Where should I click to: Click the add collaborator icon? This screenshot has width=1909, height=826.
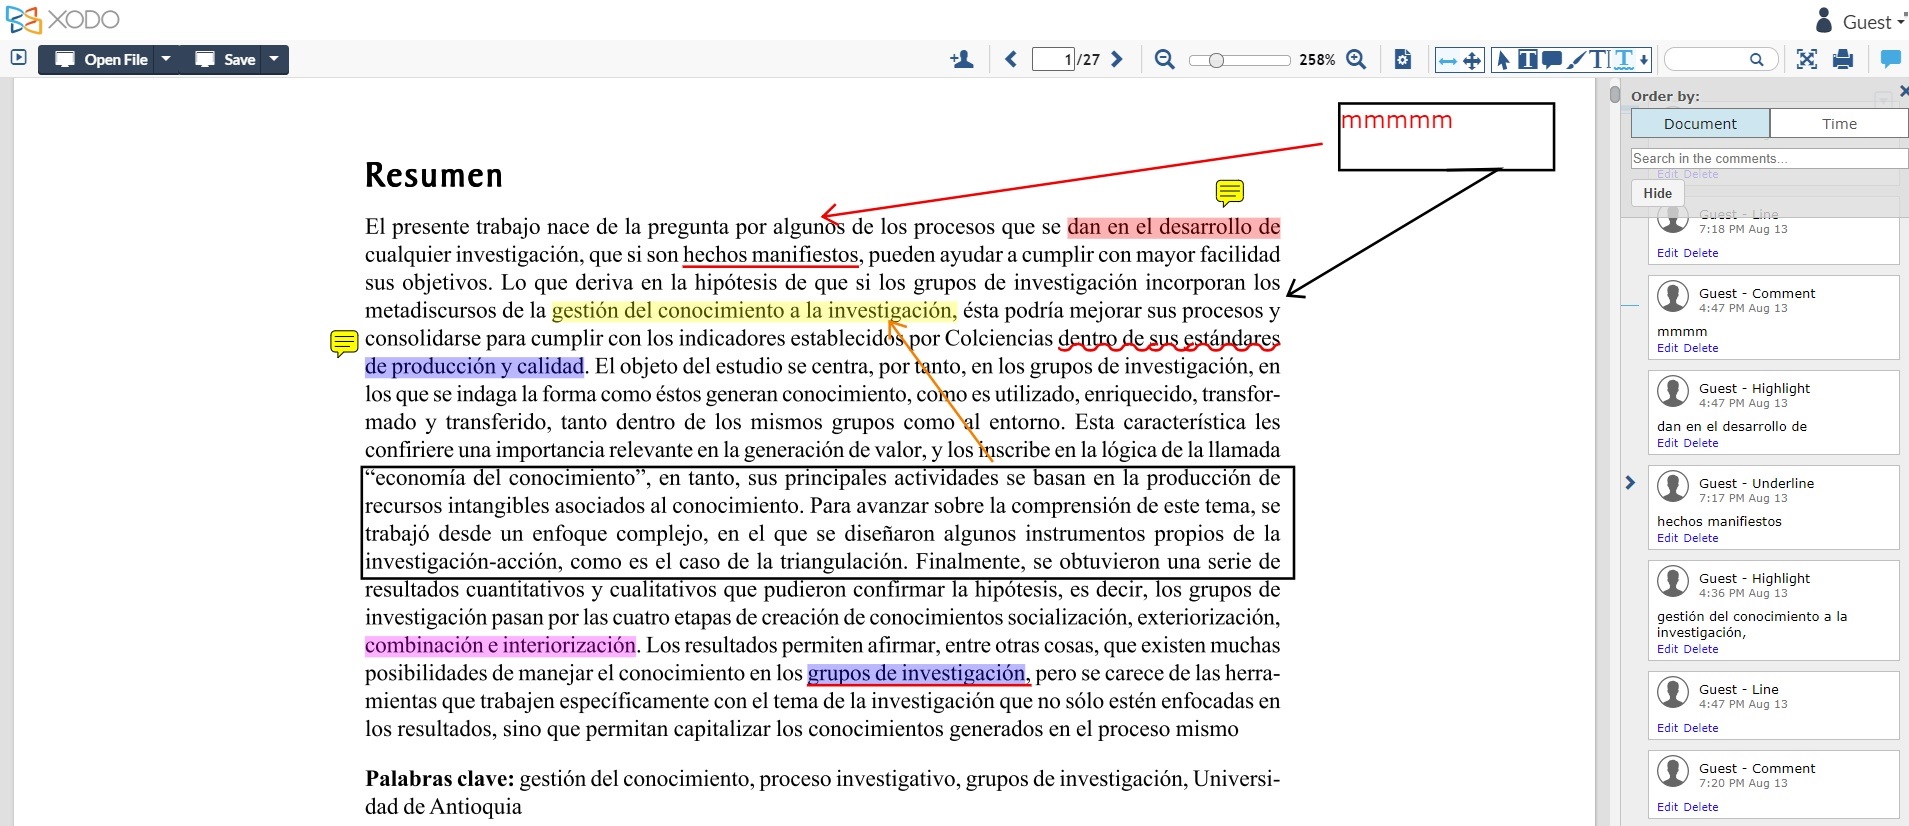962,60
